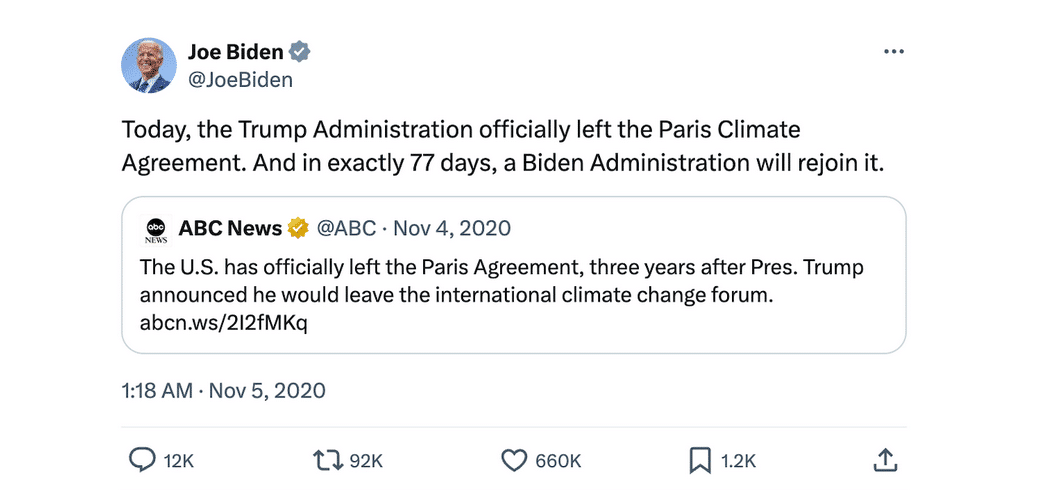1056x490 pixels.
Task: Click the @JoeBiden handle
Action: point(240,80)
